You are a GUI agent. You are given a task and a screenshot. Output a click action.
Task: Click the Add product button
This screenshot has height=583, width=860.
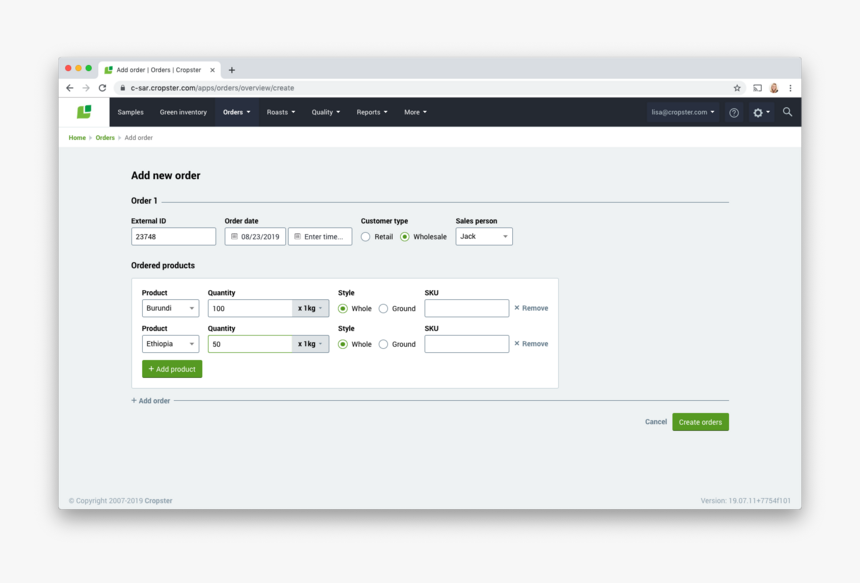click(172, 369)
